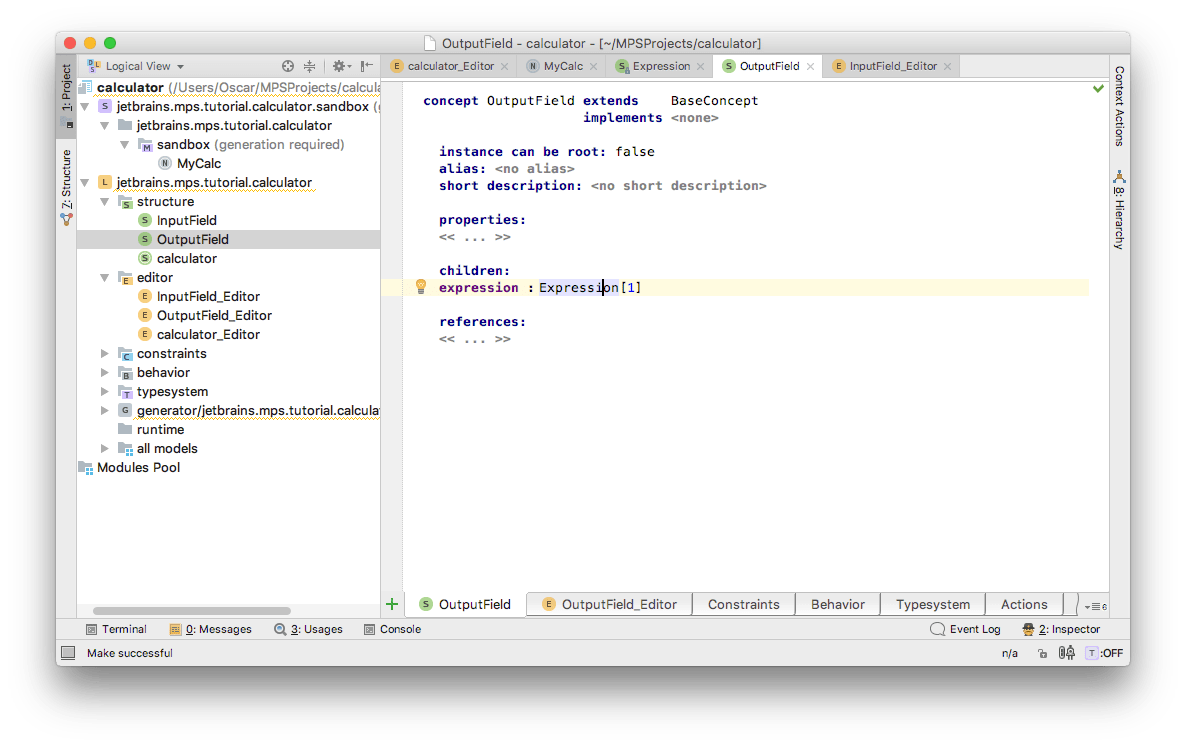Viewport: 1186px width, 746px height.
Task: Select InputField_Editor in the project tree
Action: [208, 296]
